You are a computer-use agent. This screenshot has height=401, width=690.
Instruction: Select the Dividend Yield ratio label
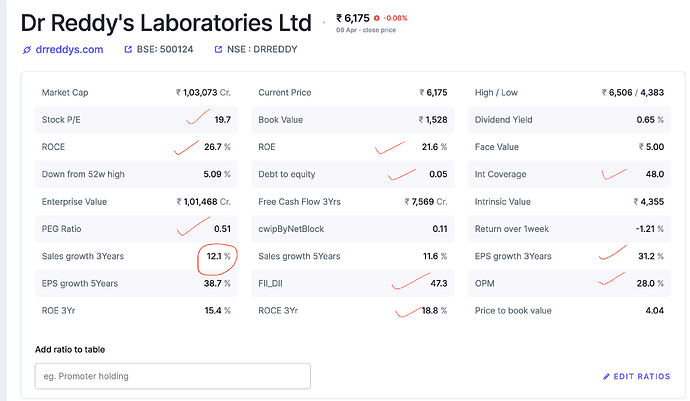pyautogui.click(x=507, y=120)
